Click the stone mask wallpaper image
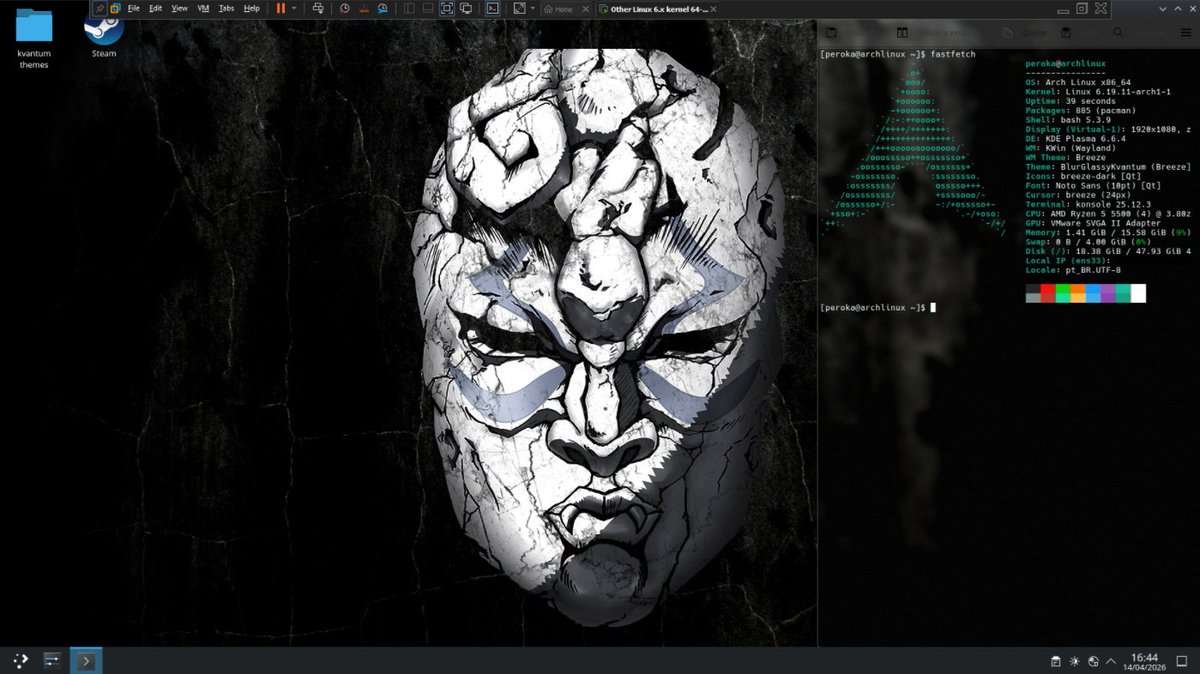Image resolution: width=1200 pixels, height=674 pixels. coord(598,340)
